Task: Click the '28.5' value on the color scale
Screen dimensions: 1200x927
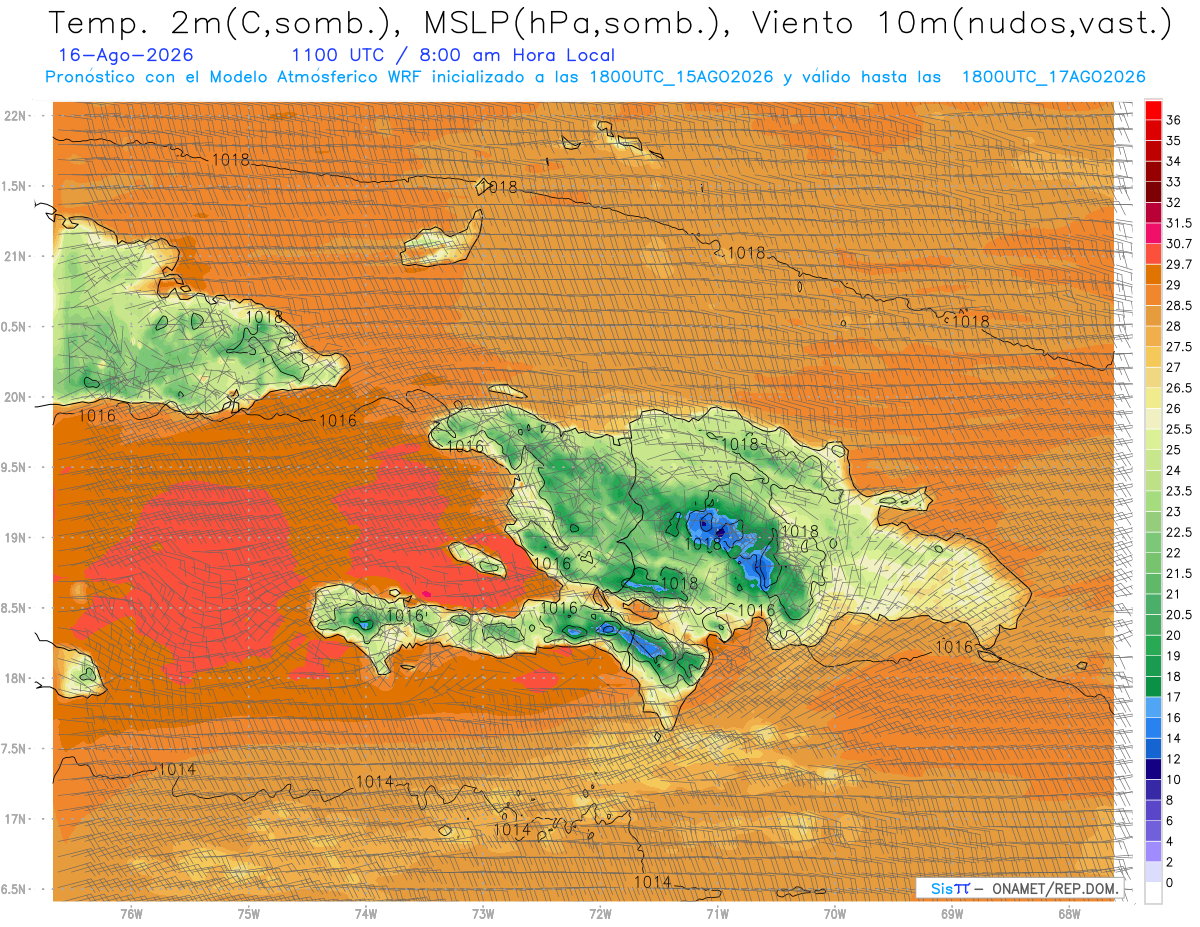Action: click(x=1179, y=305)
